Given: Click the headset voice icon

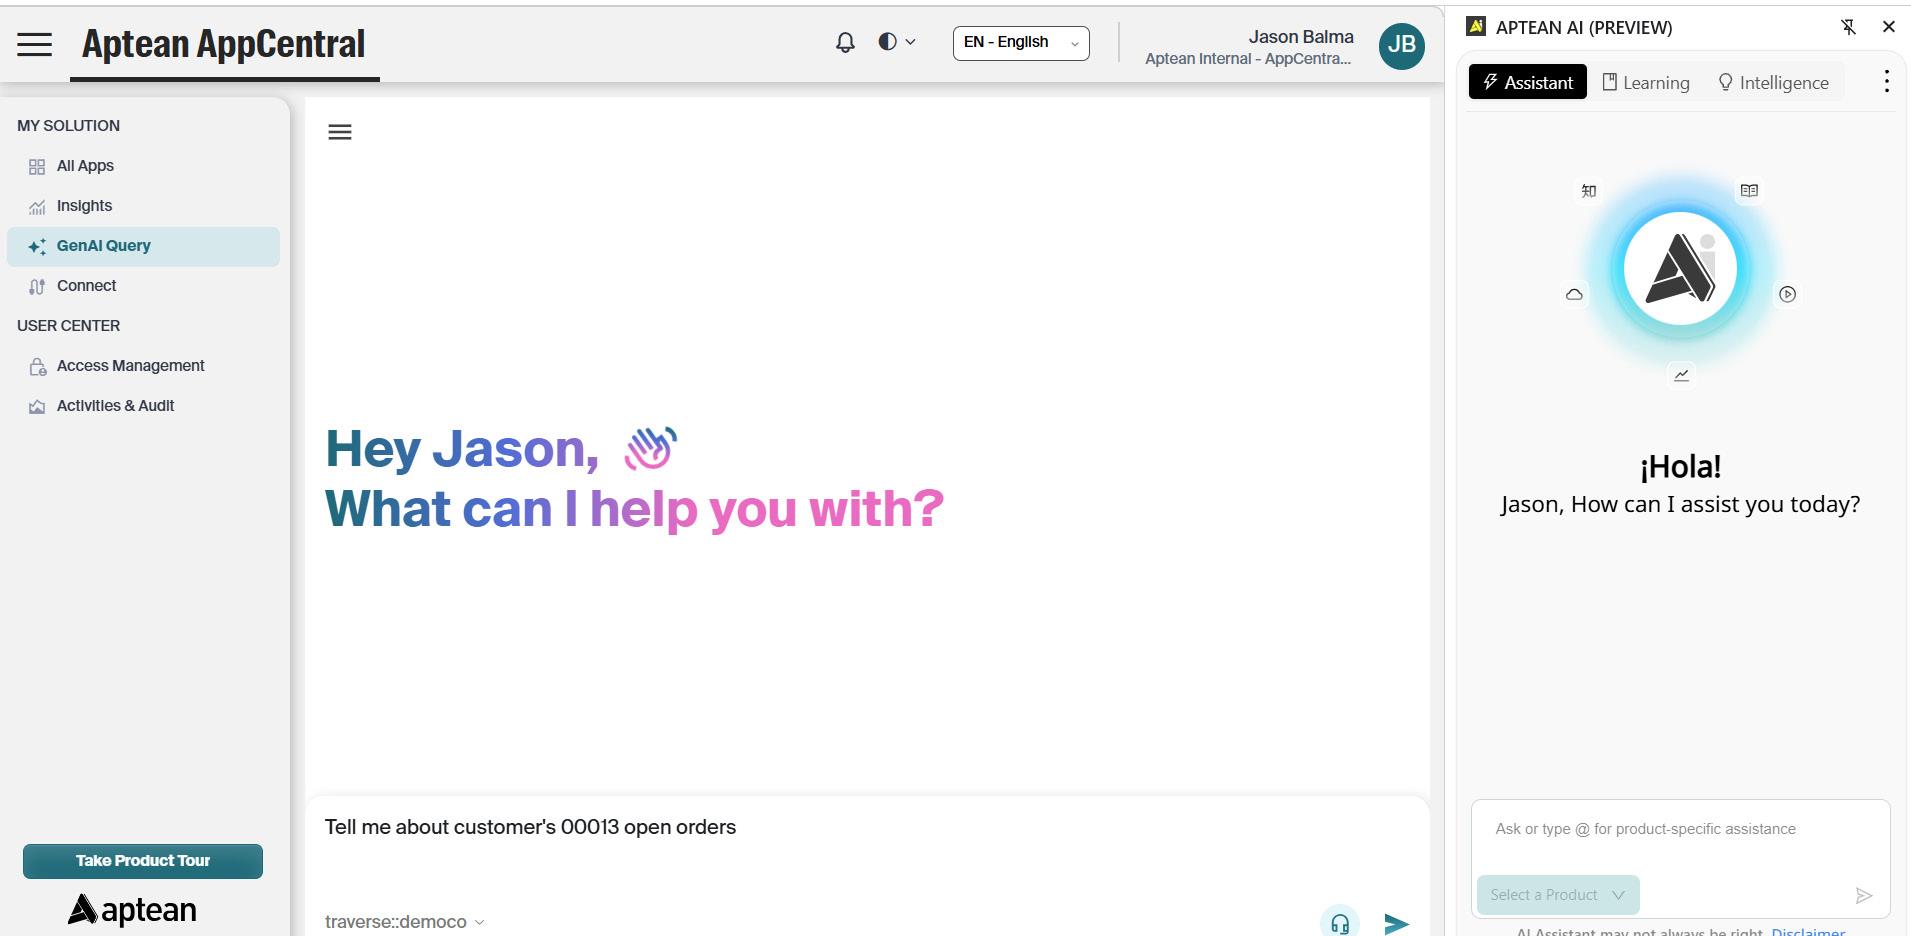Looking at the screenshot, I should [x=1340, y=922].
